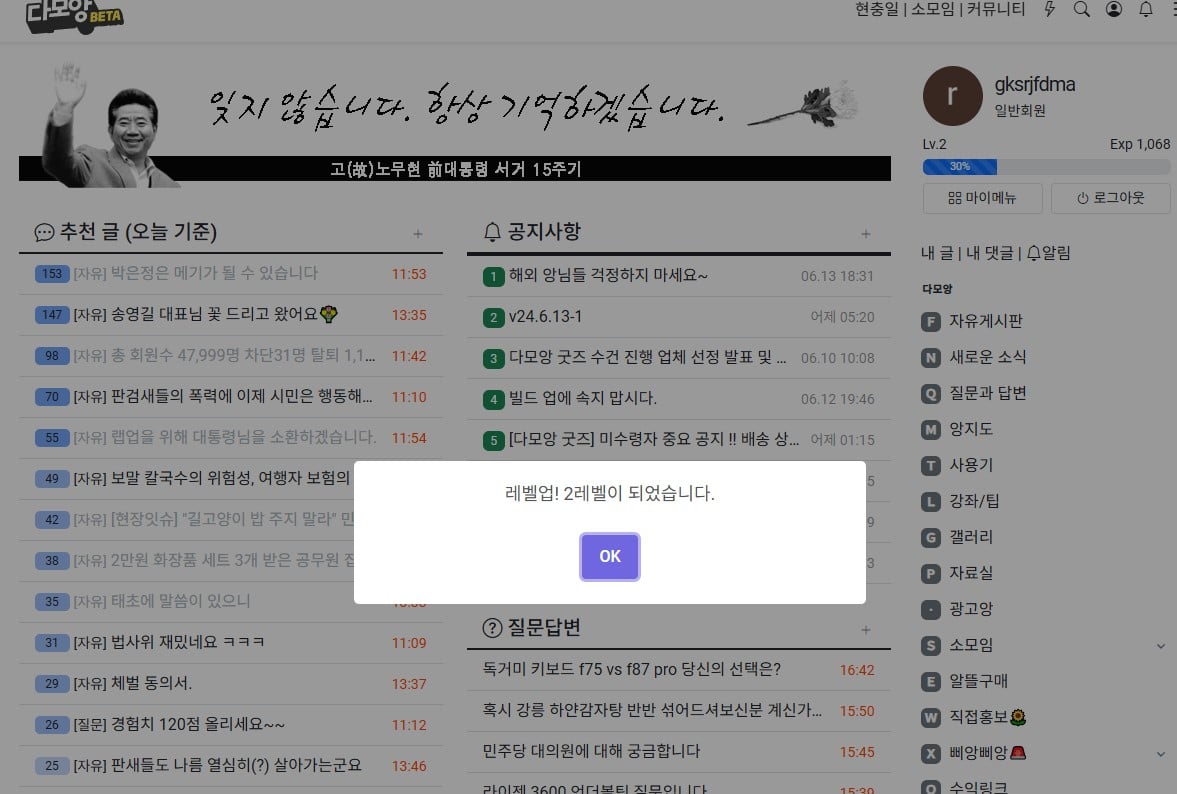The image size is (1177, 794).
Task: Click the 질문답변 question mark icon
Action: click(x=492, y=628)
